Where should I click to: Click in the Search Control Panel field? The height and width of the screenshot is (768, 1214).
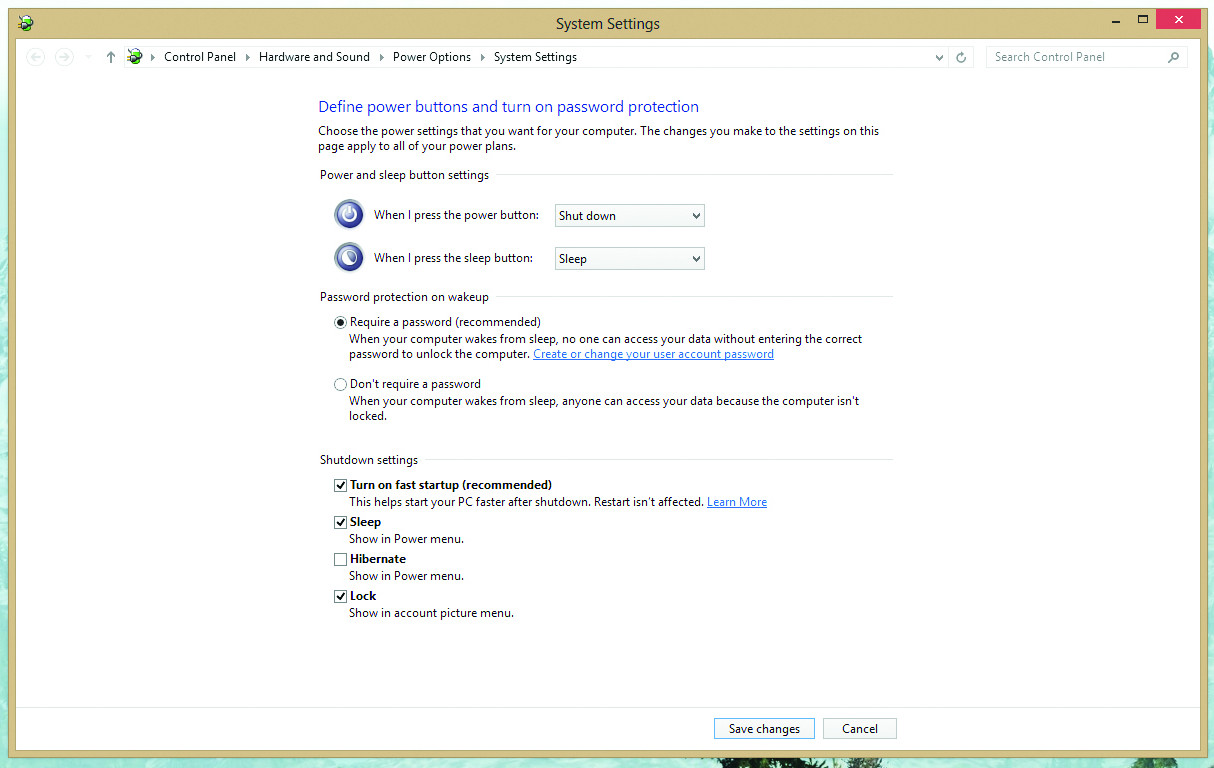coord(1075,57)
